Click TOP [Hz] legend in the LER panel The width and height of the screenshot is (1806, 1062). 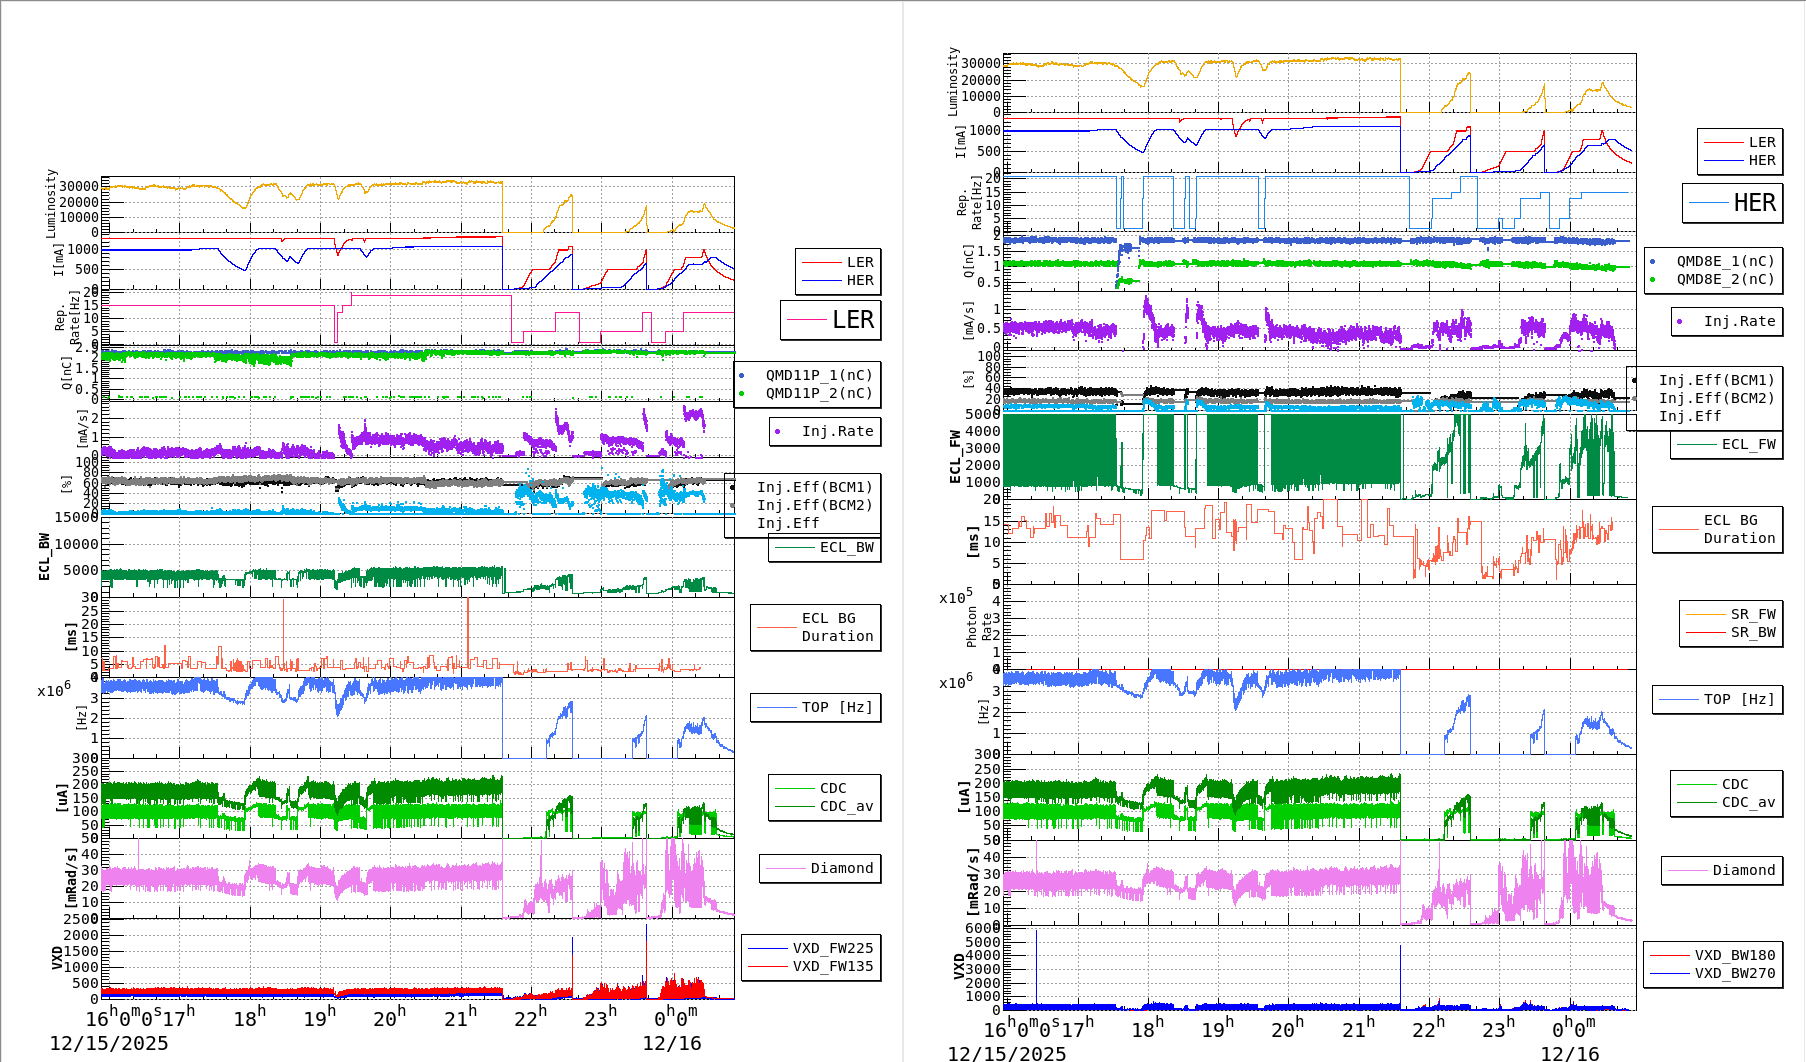[837, 707]
